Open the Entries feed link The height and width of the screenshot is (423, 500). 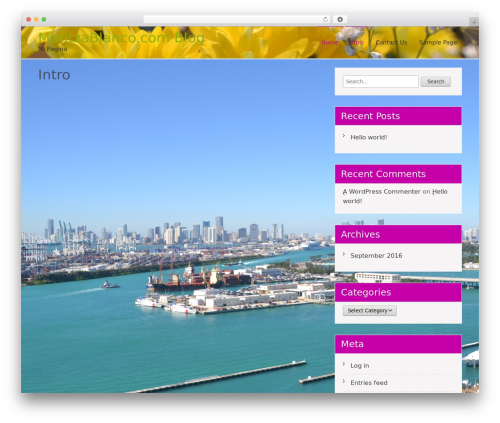[x=369, y=383]
